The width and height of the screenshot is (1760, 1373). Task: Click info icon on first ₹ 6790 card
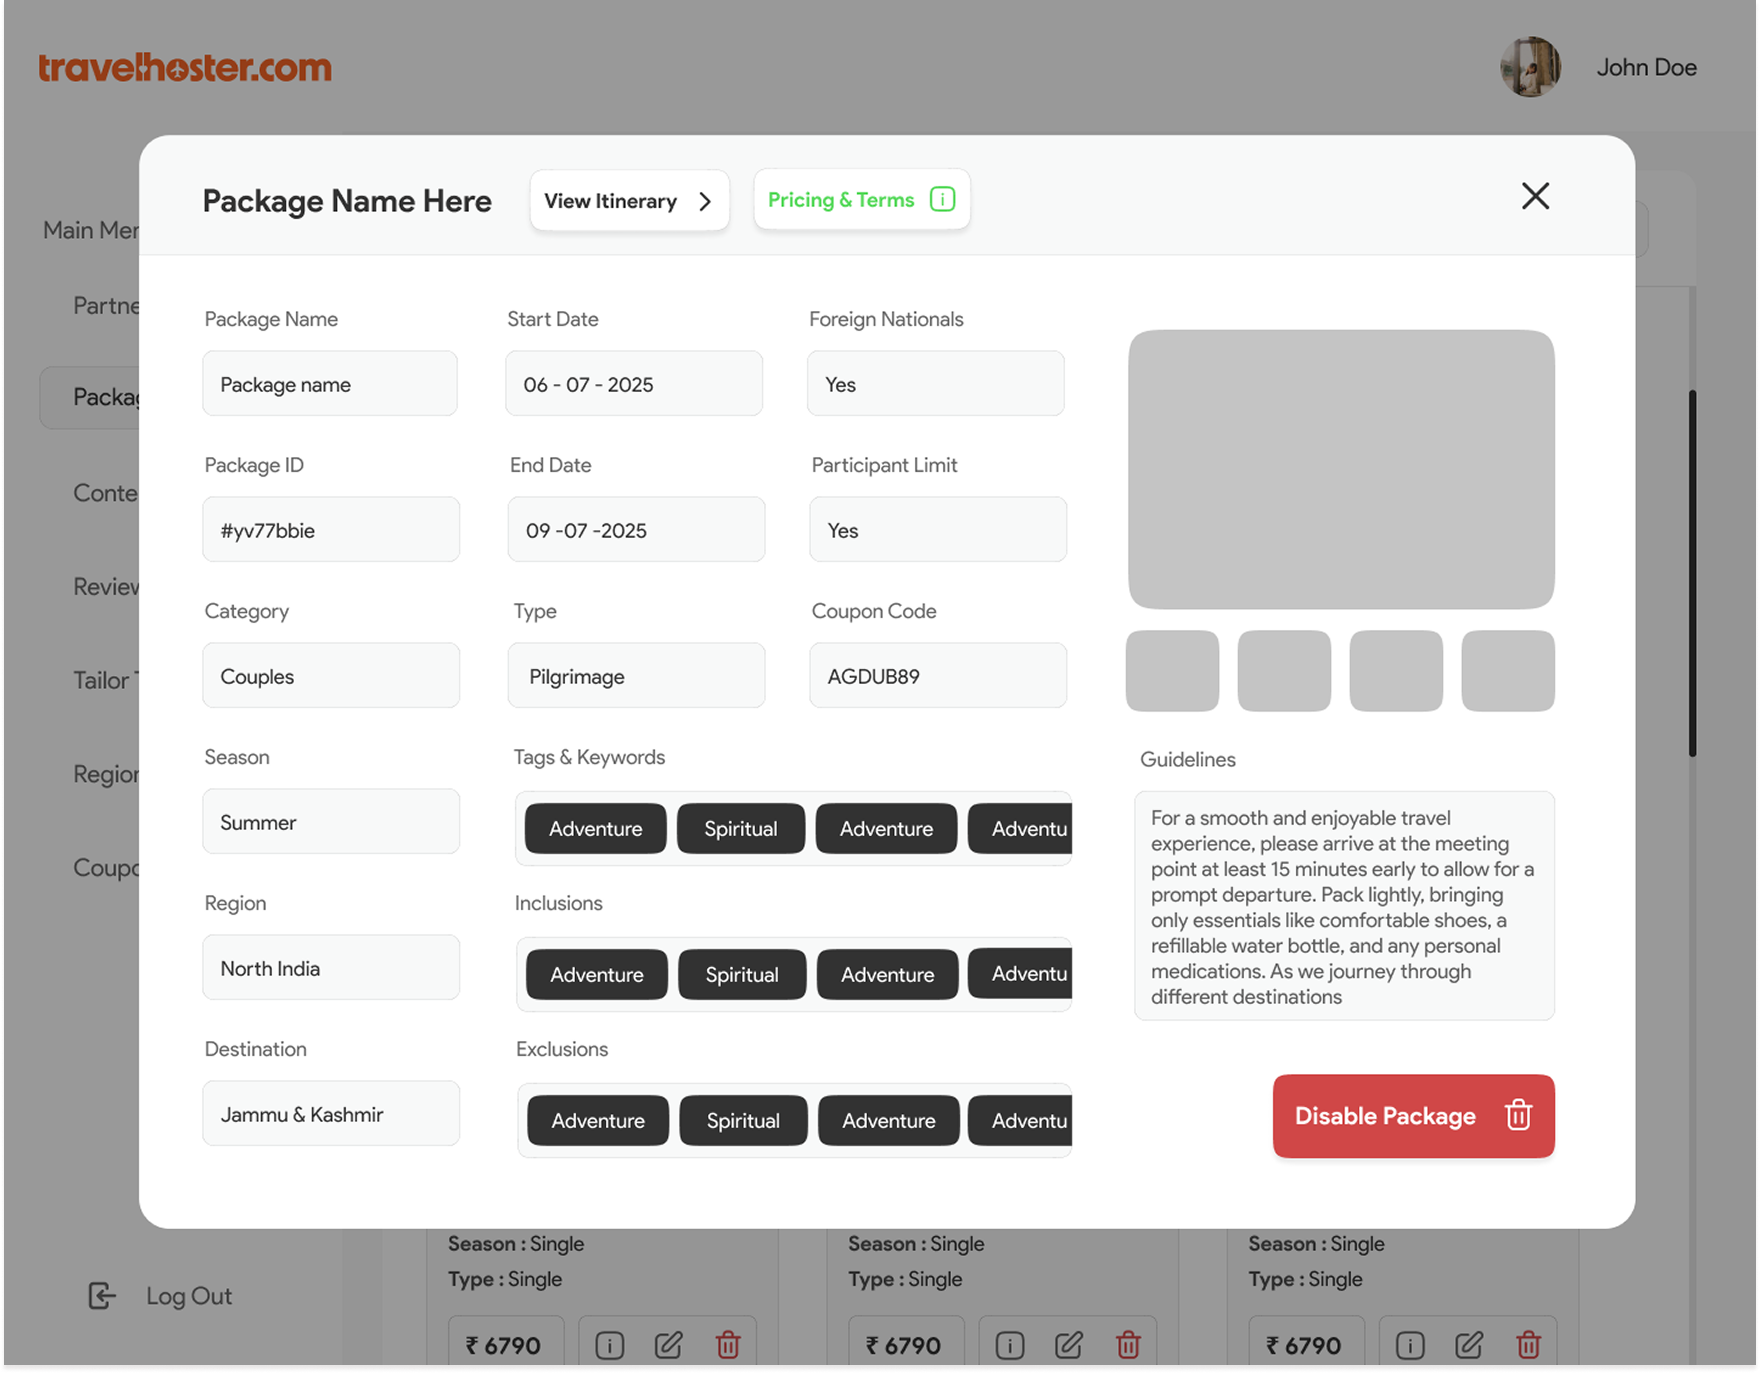pos(610,1346)
